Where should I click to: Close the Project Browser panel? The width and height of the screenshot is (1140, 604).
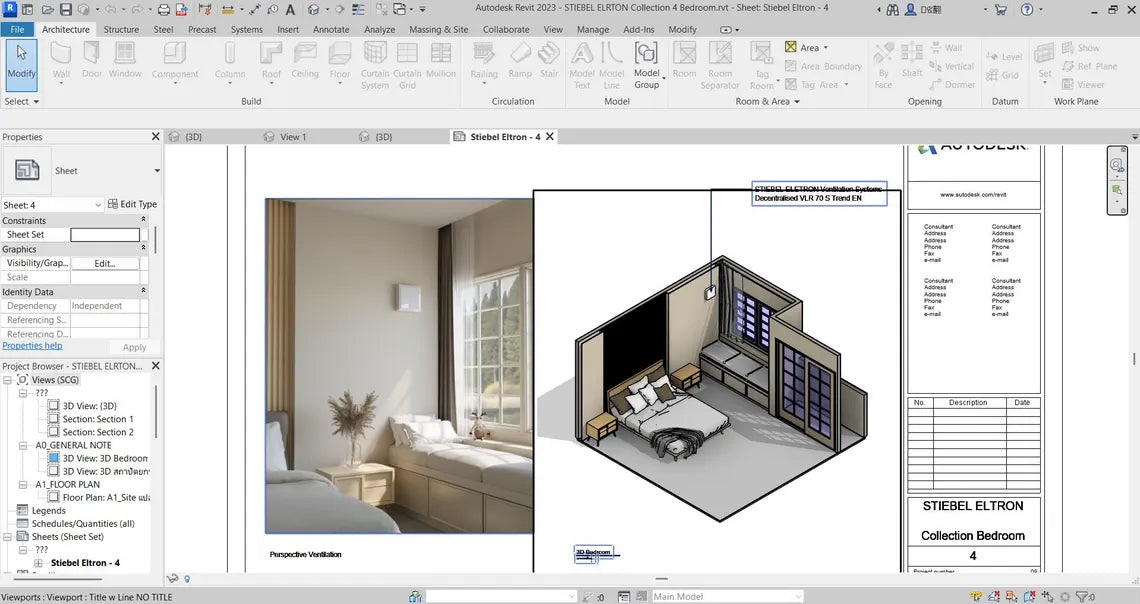click(x=155, y=366)
